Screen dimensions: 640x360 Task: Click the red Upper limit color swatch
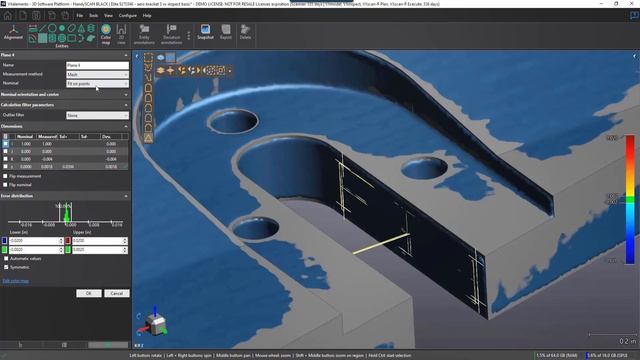coord(68,241)
